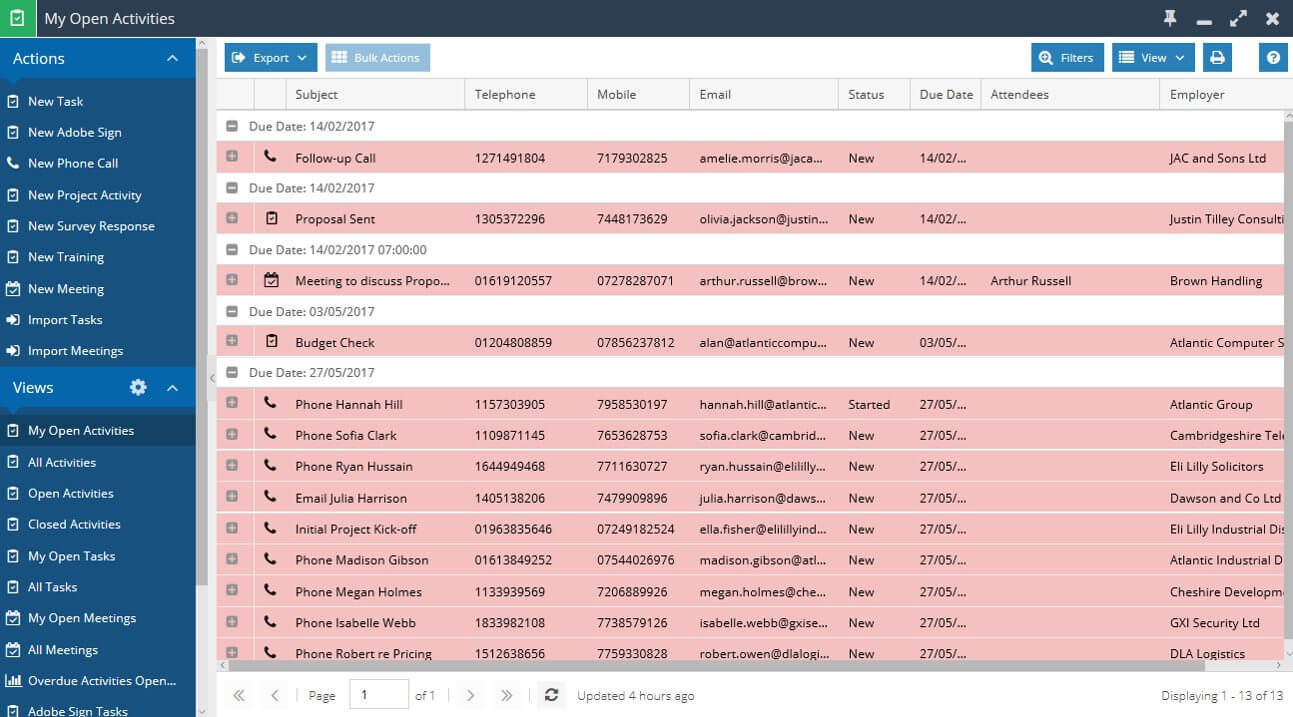This screenshot has height=717, width=1293.
Task: Click the print icon in the toolbar
Action: tap(1217, 58)
